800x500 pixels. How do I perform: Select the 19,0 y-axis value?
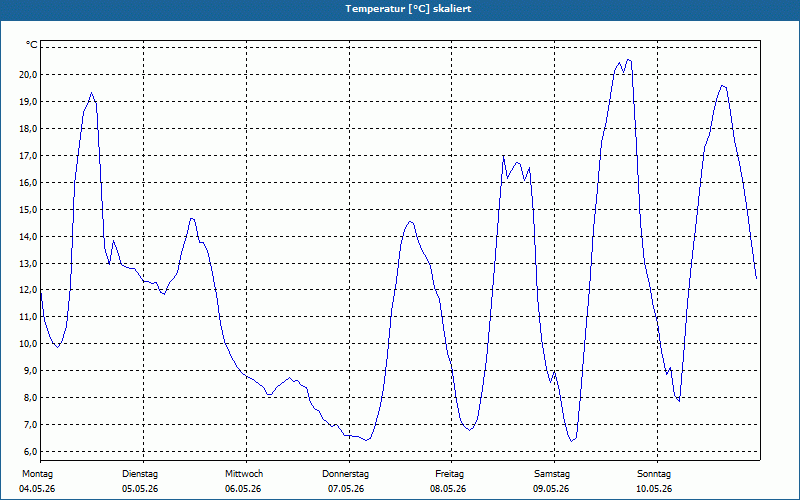pyautogui.click(x=29, y=102)
